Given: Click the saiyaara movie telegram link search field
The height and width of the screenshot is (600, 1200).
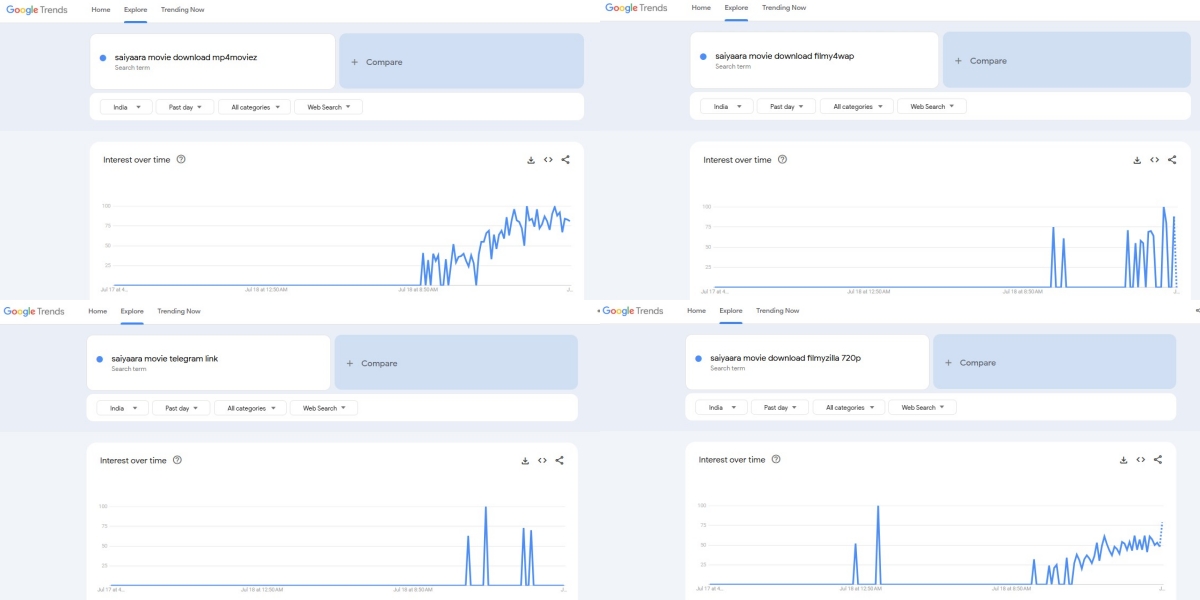Looking at the screenshot, I should pyautogui.click(x=208, y=362).
